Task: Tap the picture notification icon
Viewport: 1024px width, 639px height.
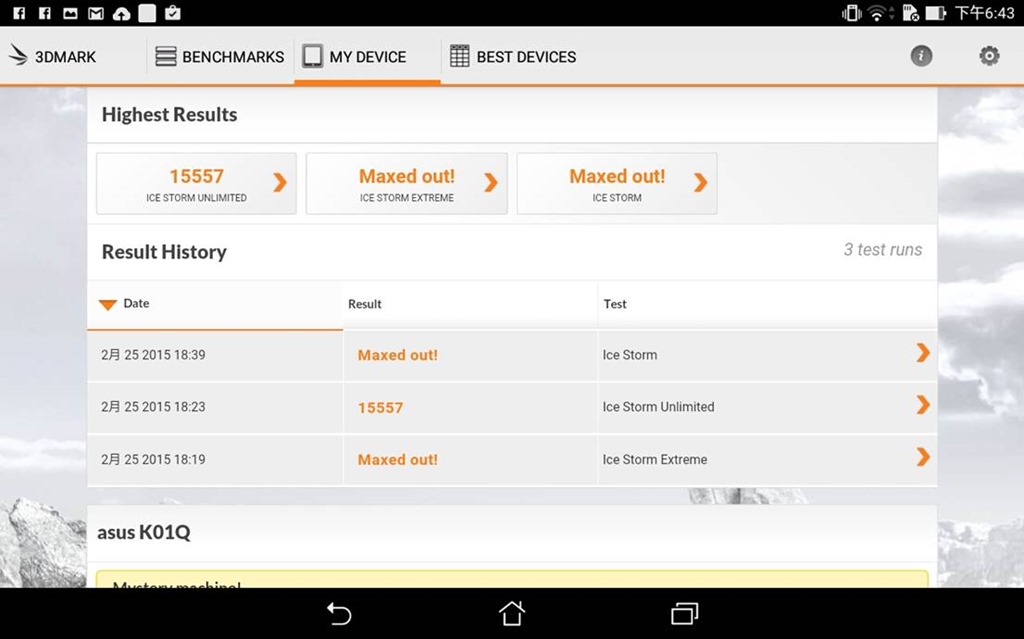Action: coord(70,13)
